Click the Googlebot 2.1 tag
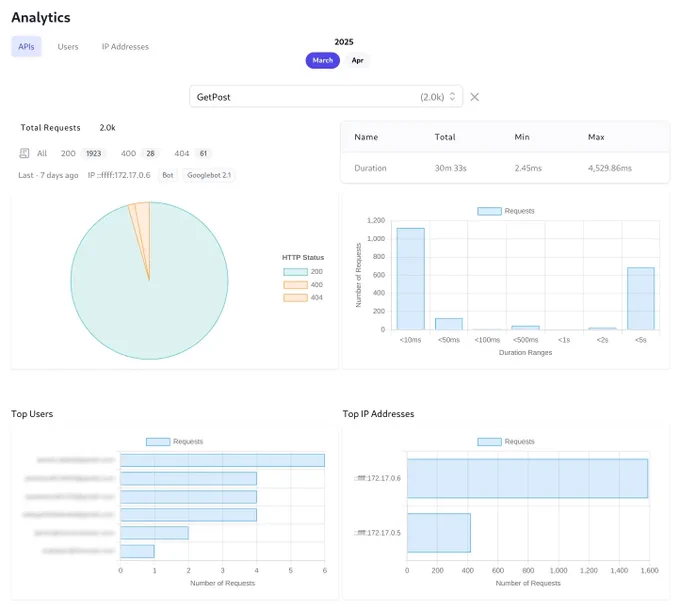This screenshot has width=680, height=610. pyautogui.click(x=209, y=175)
